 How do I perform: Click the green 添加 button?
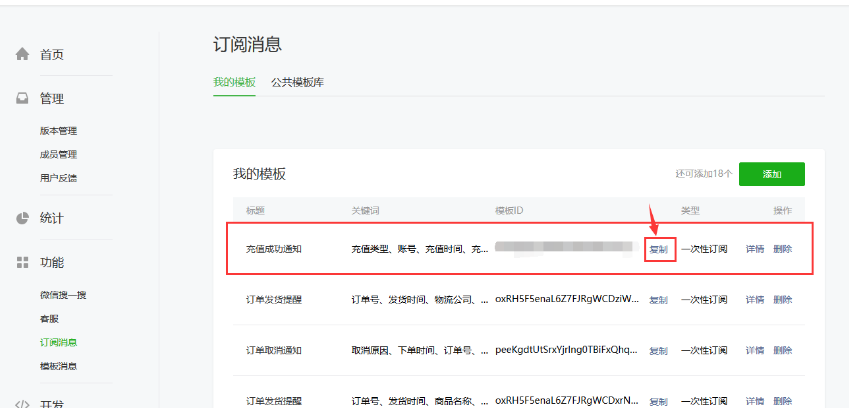tap(771, 174)
